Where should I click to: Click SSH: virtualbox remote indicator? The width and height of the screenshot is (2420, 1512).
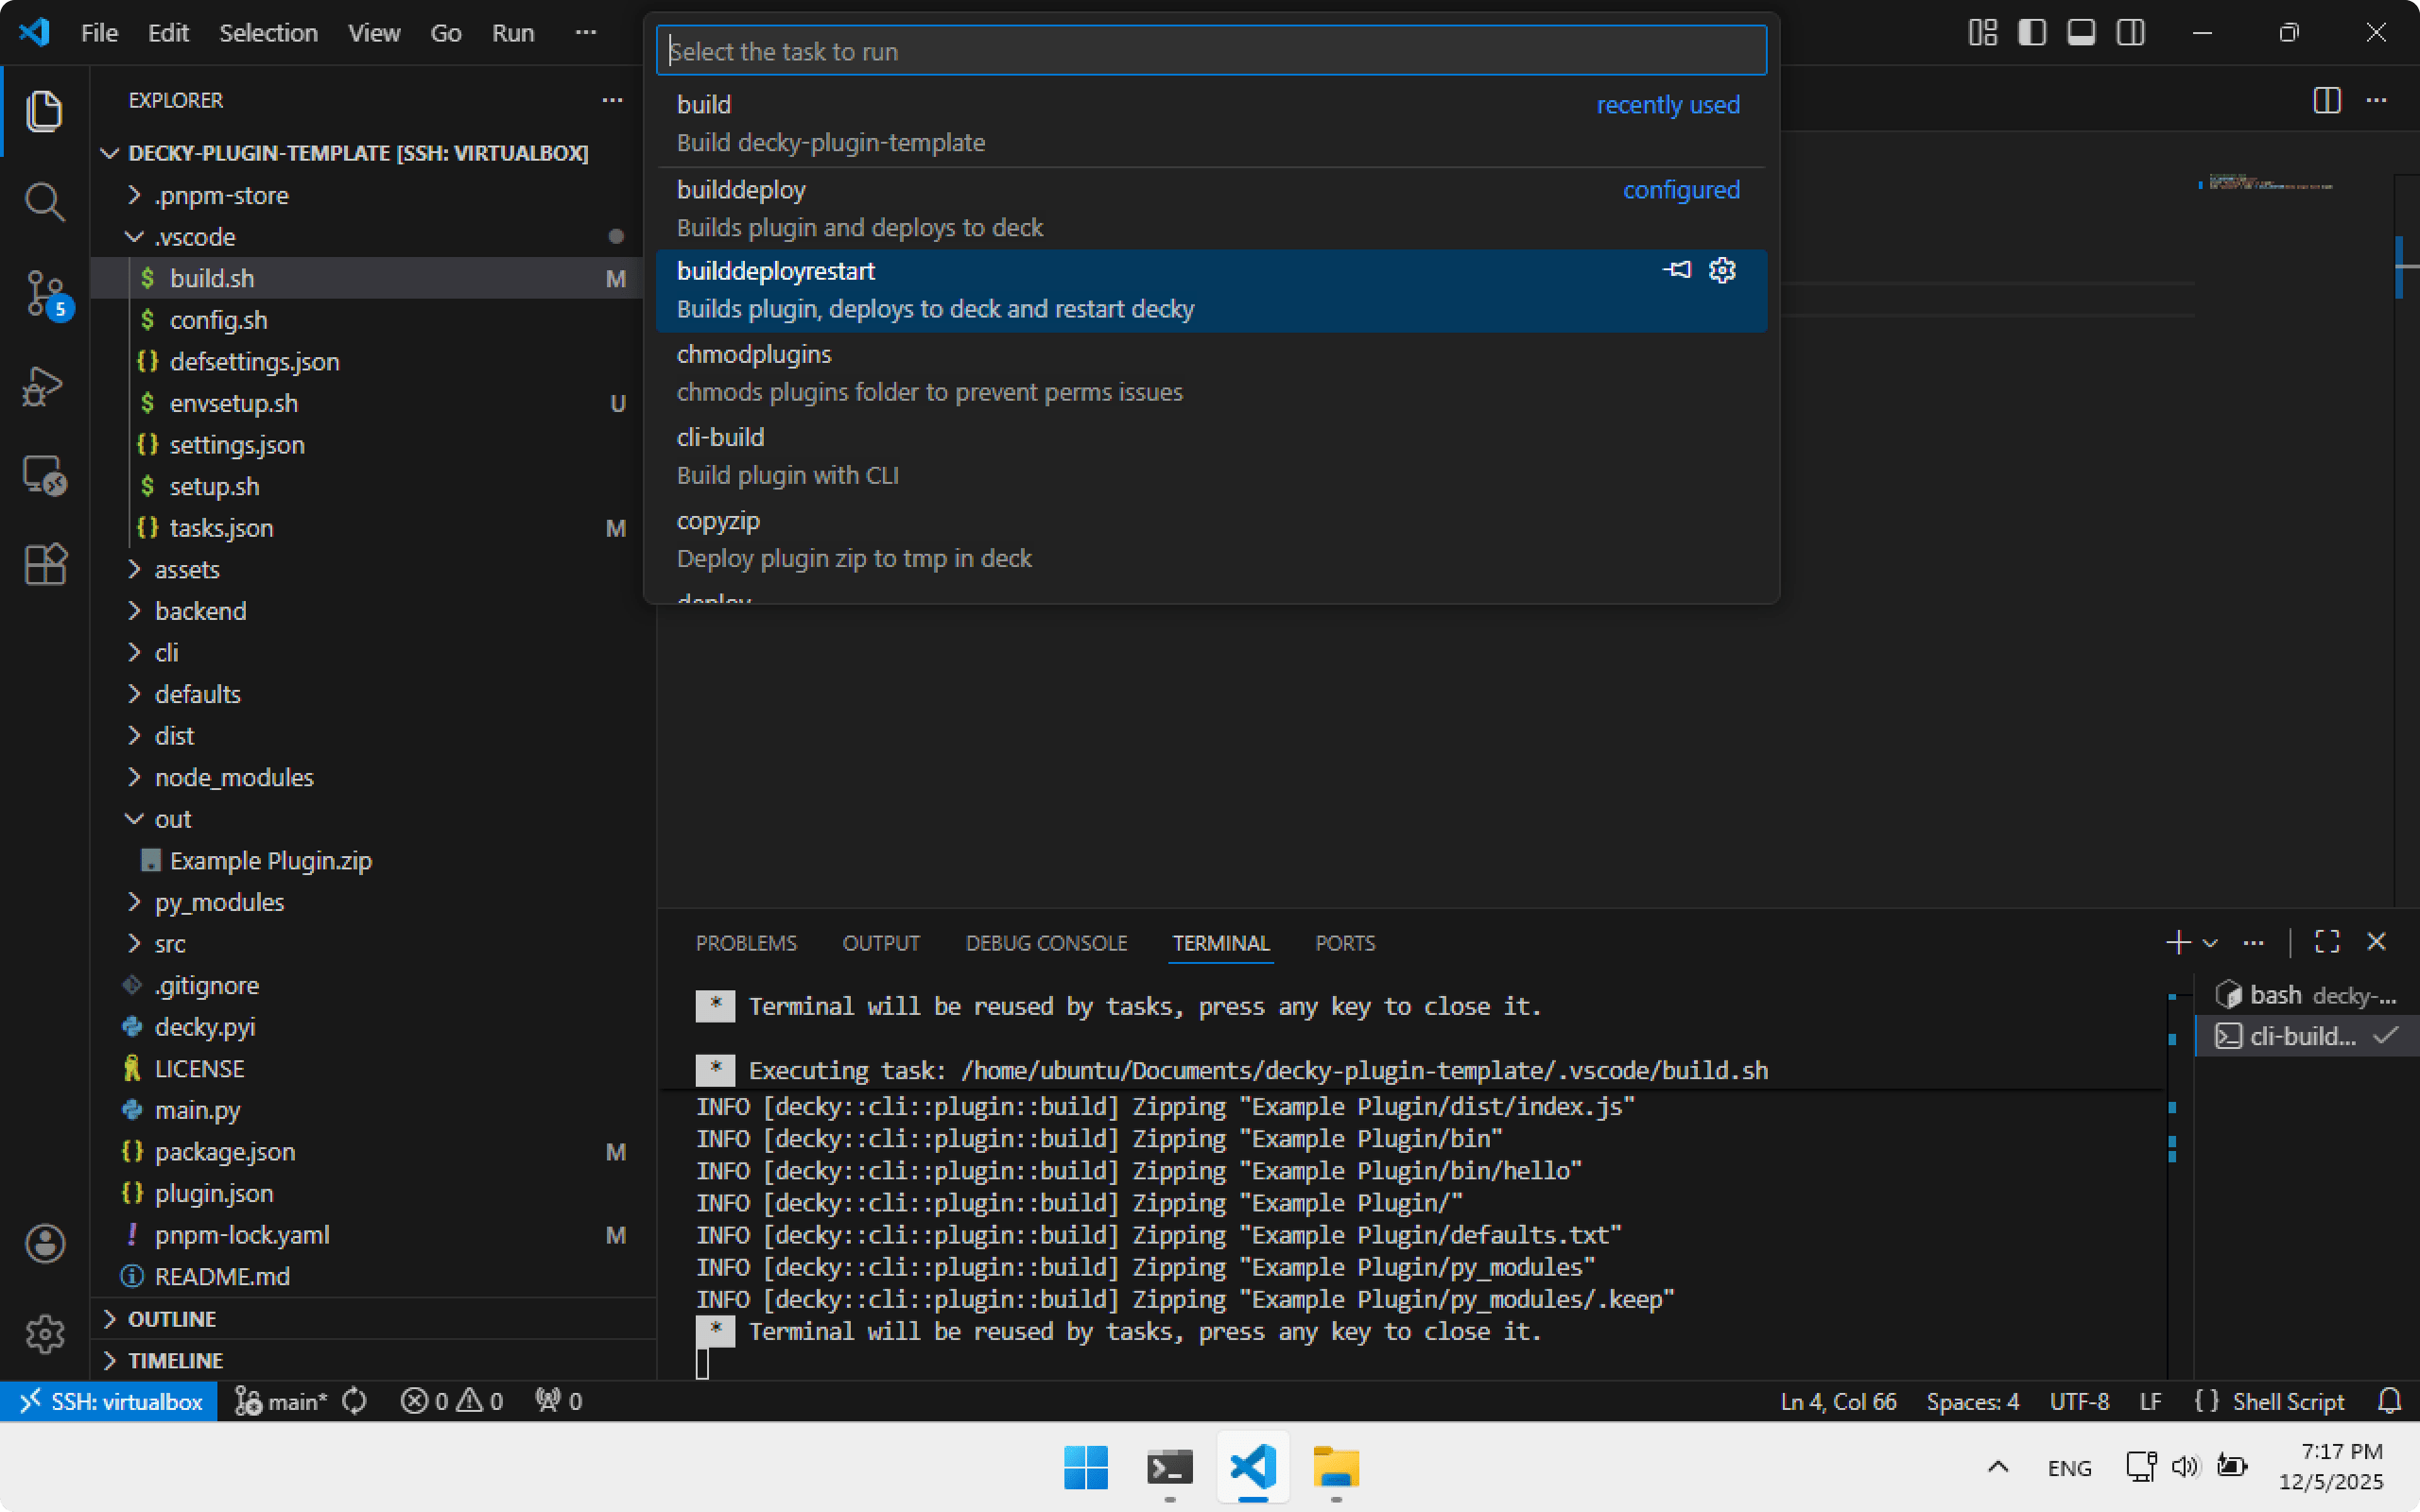(110, 1401)
